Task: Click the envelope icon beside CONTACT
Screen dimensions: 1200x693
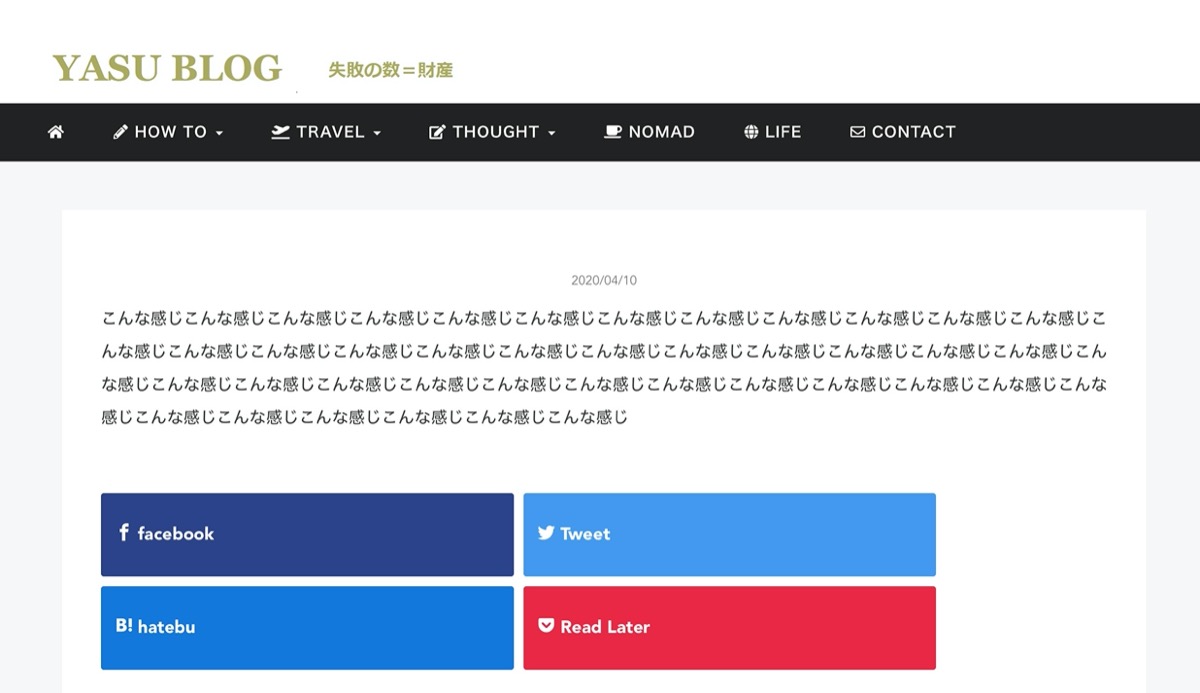Action: point(857,132)
